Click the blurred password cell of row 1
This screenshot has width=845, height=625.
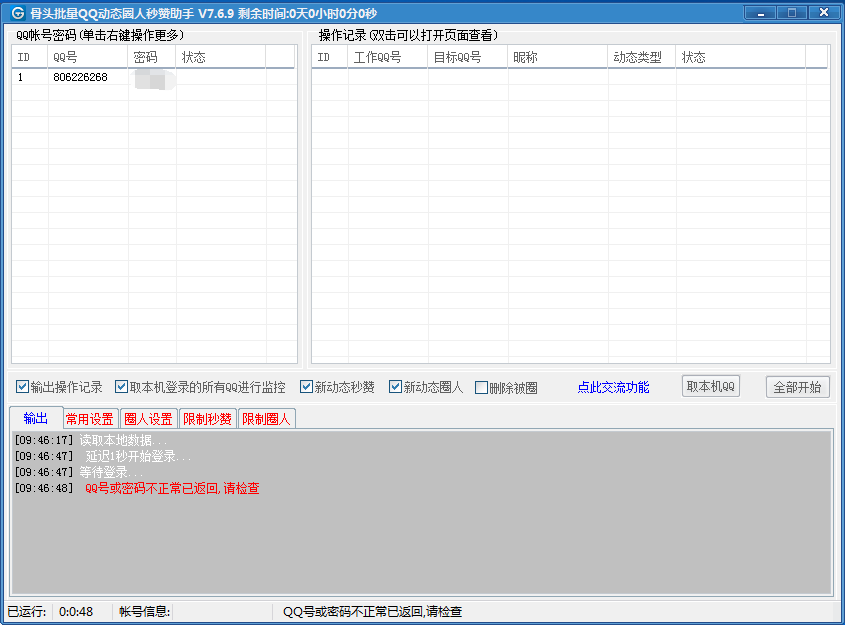point(152,78)
